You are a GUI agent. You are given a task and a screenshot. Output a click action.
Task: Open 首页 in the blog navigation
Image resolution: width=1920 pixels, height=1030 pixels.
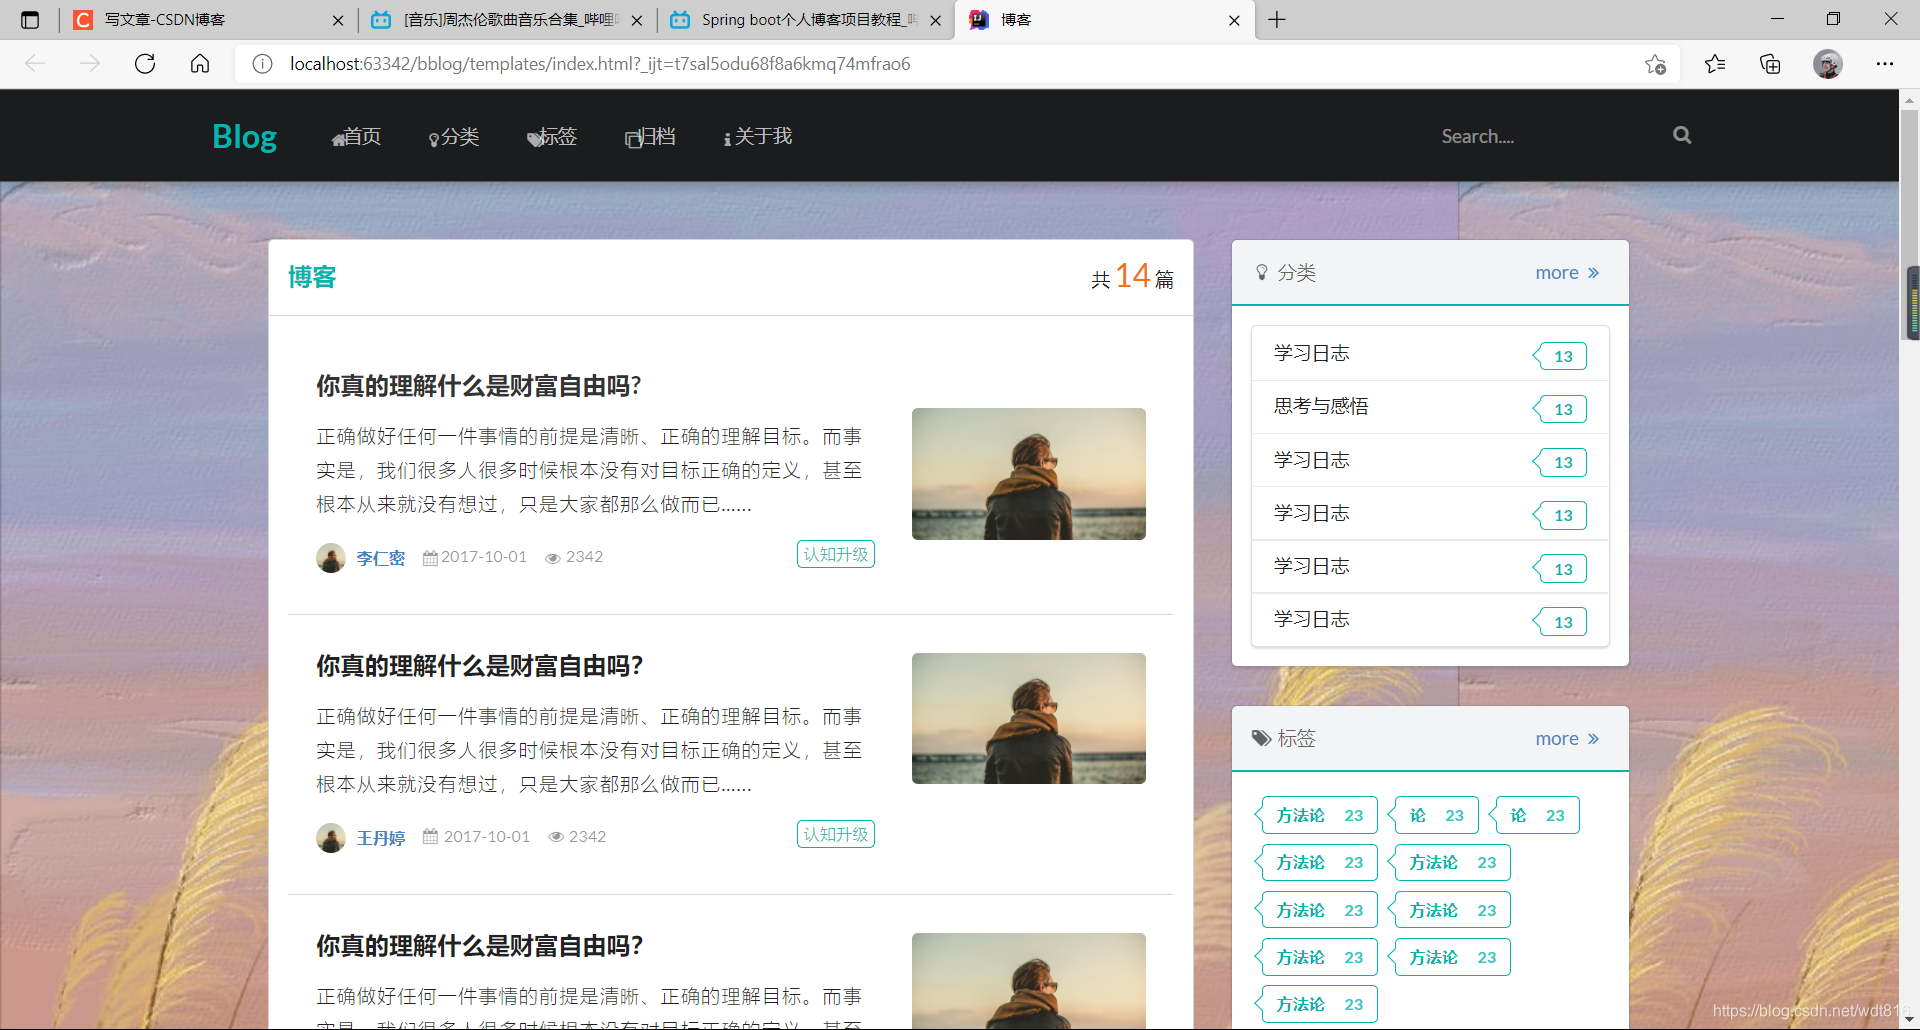click(x=356, y=136)
